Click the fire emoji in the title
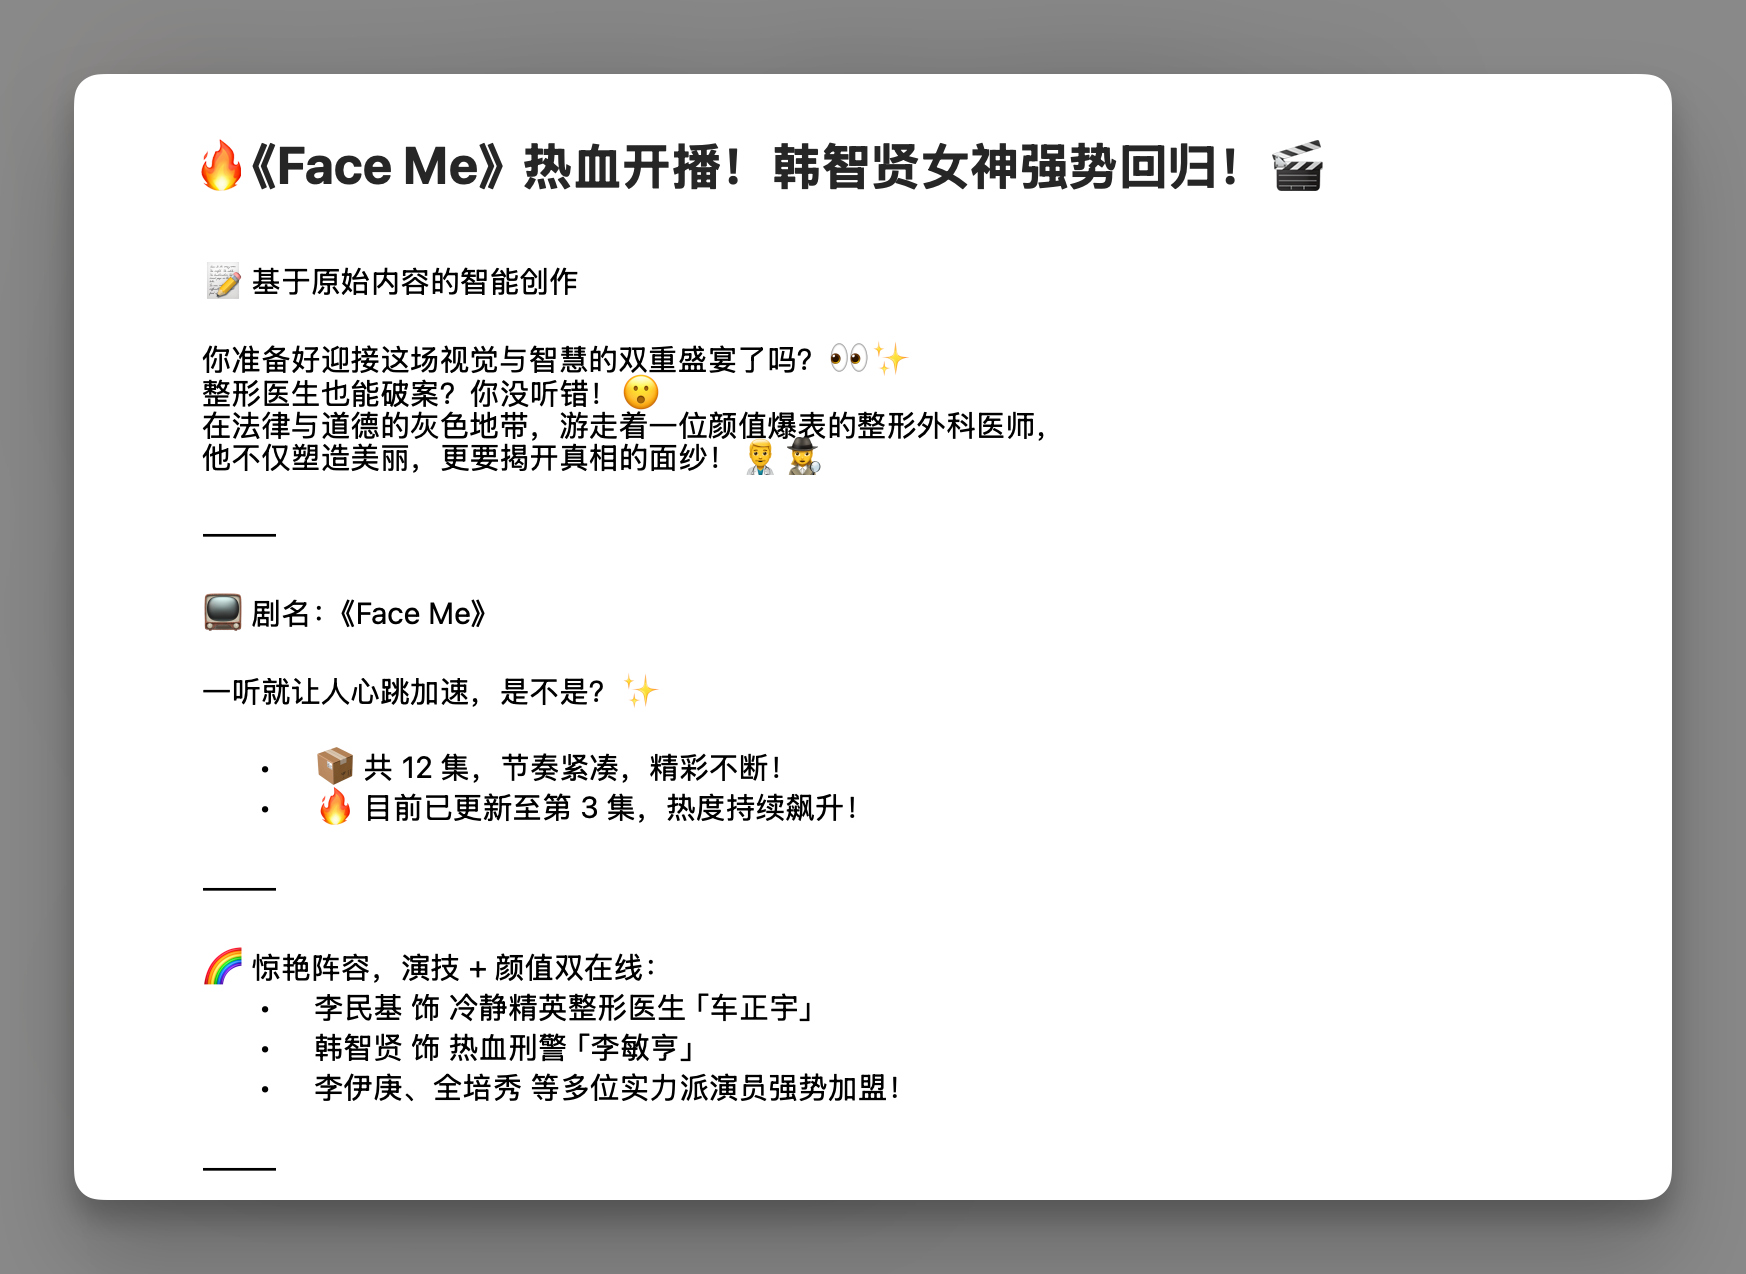The height and width of the screenshot is (1274, 1746). click(221, 166)
